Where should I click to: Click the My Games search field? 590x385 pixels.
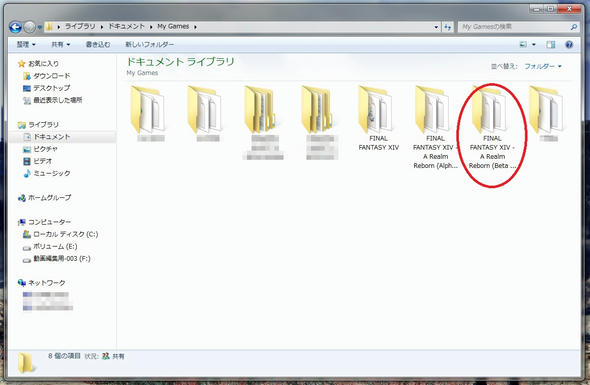click(514, 27)
